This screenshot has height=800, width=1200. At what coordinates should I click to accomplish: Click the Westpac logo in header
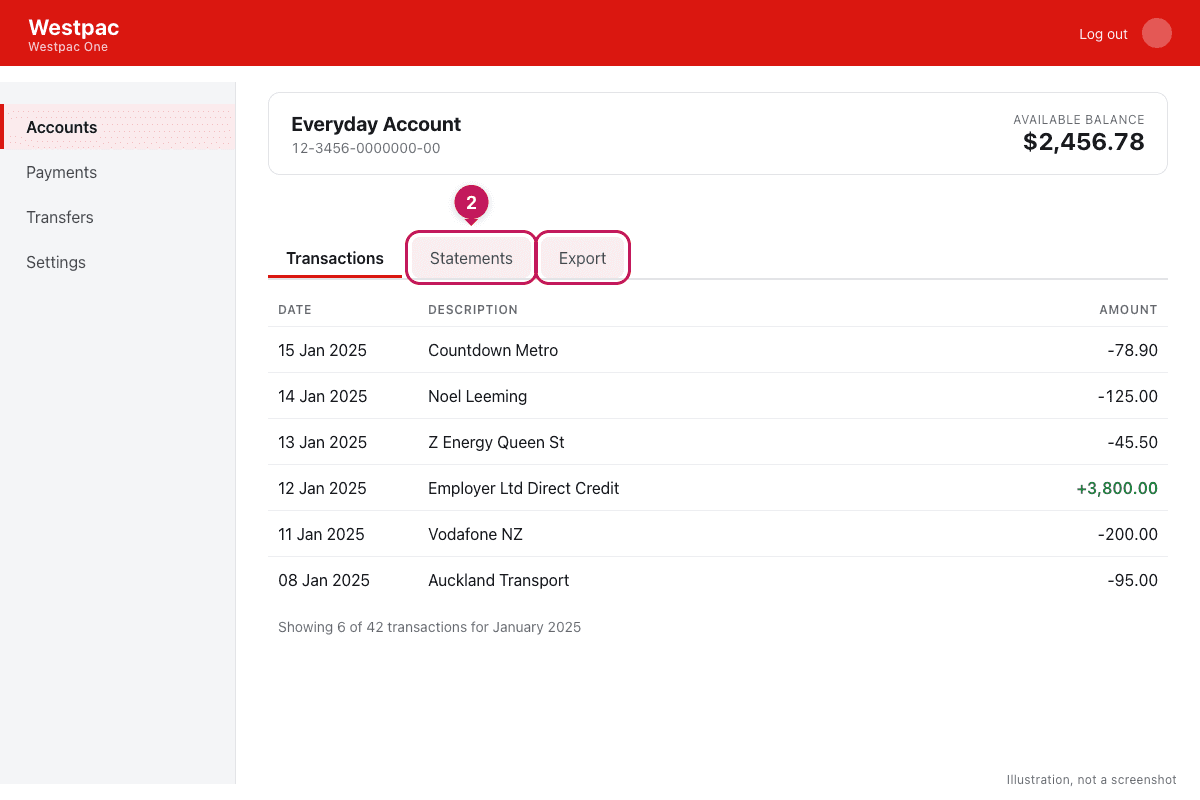pos(73,28)
